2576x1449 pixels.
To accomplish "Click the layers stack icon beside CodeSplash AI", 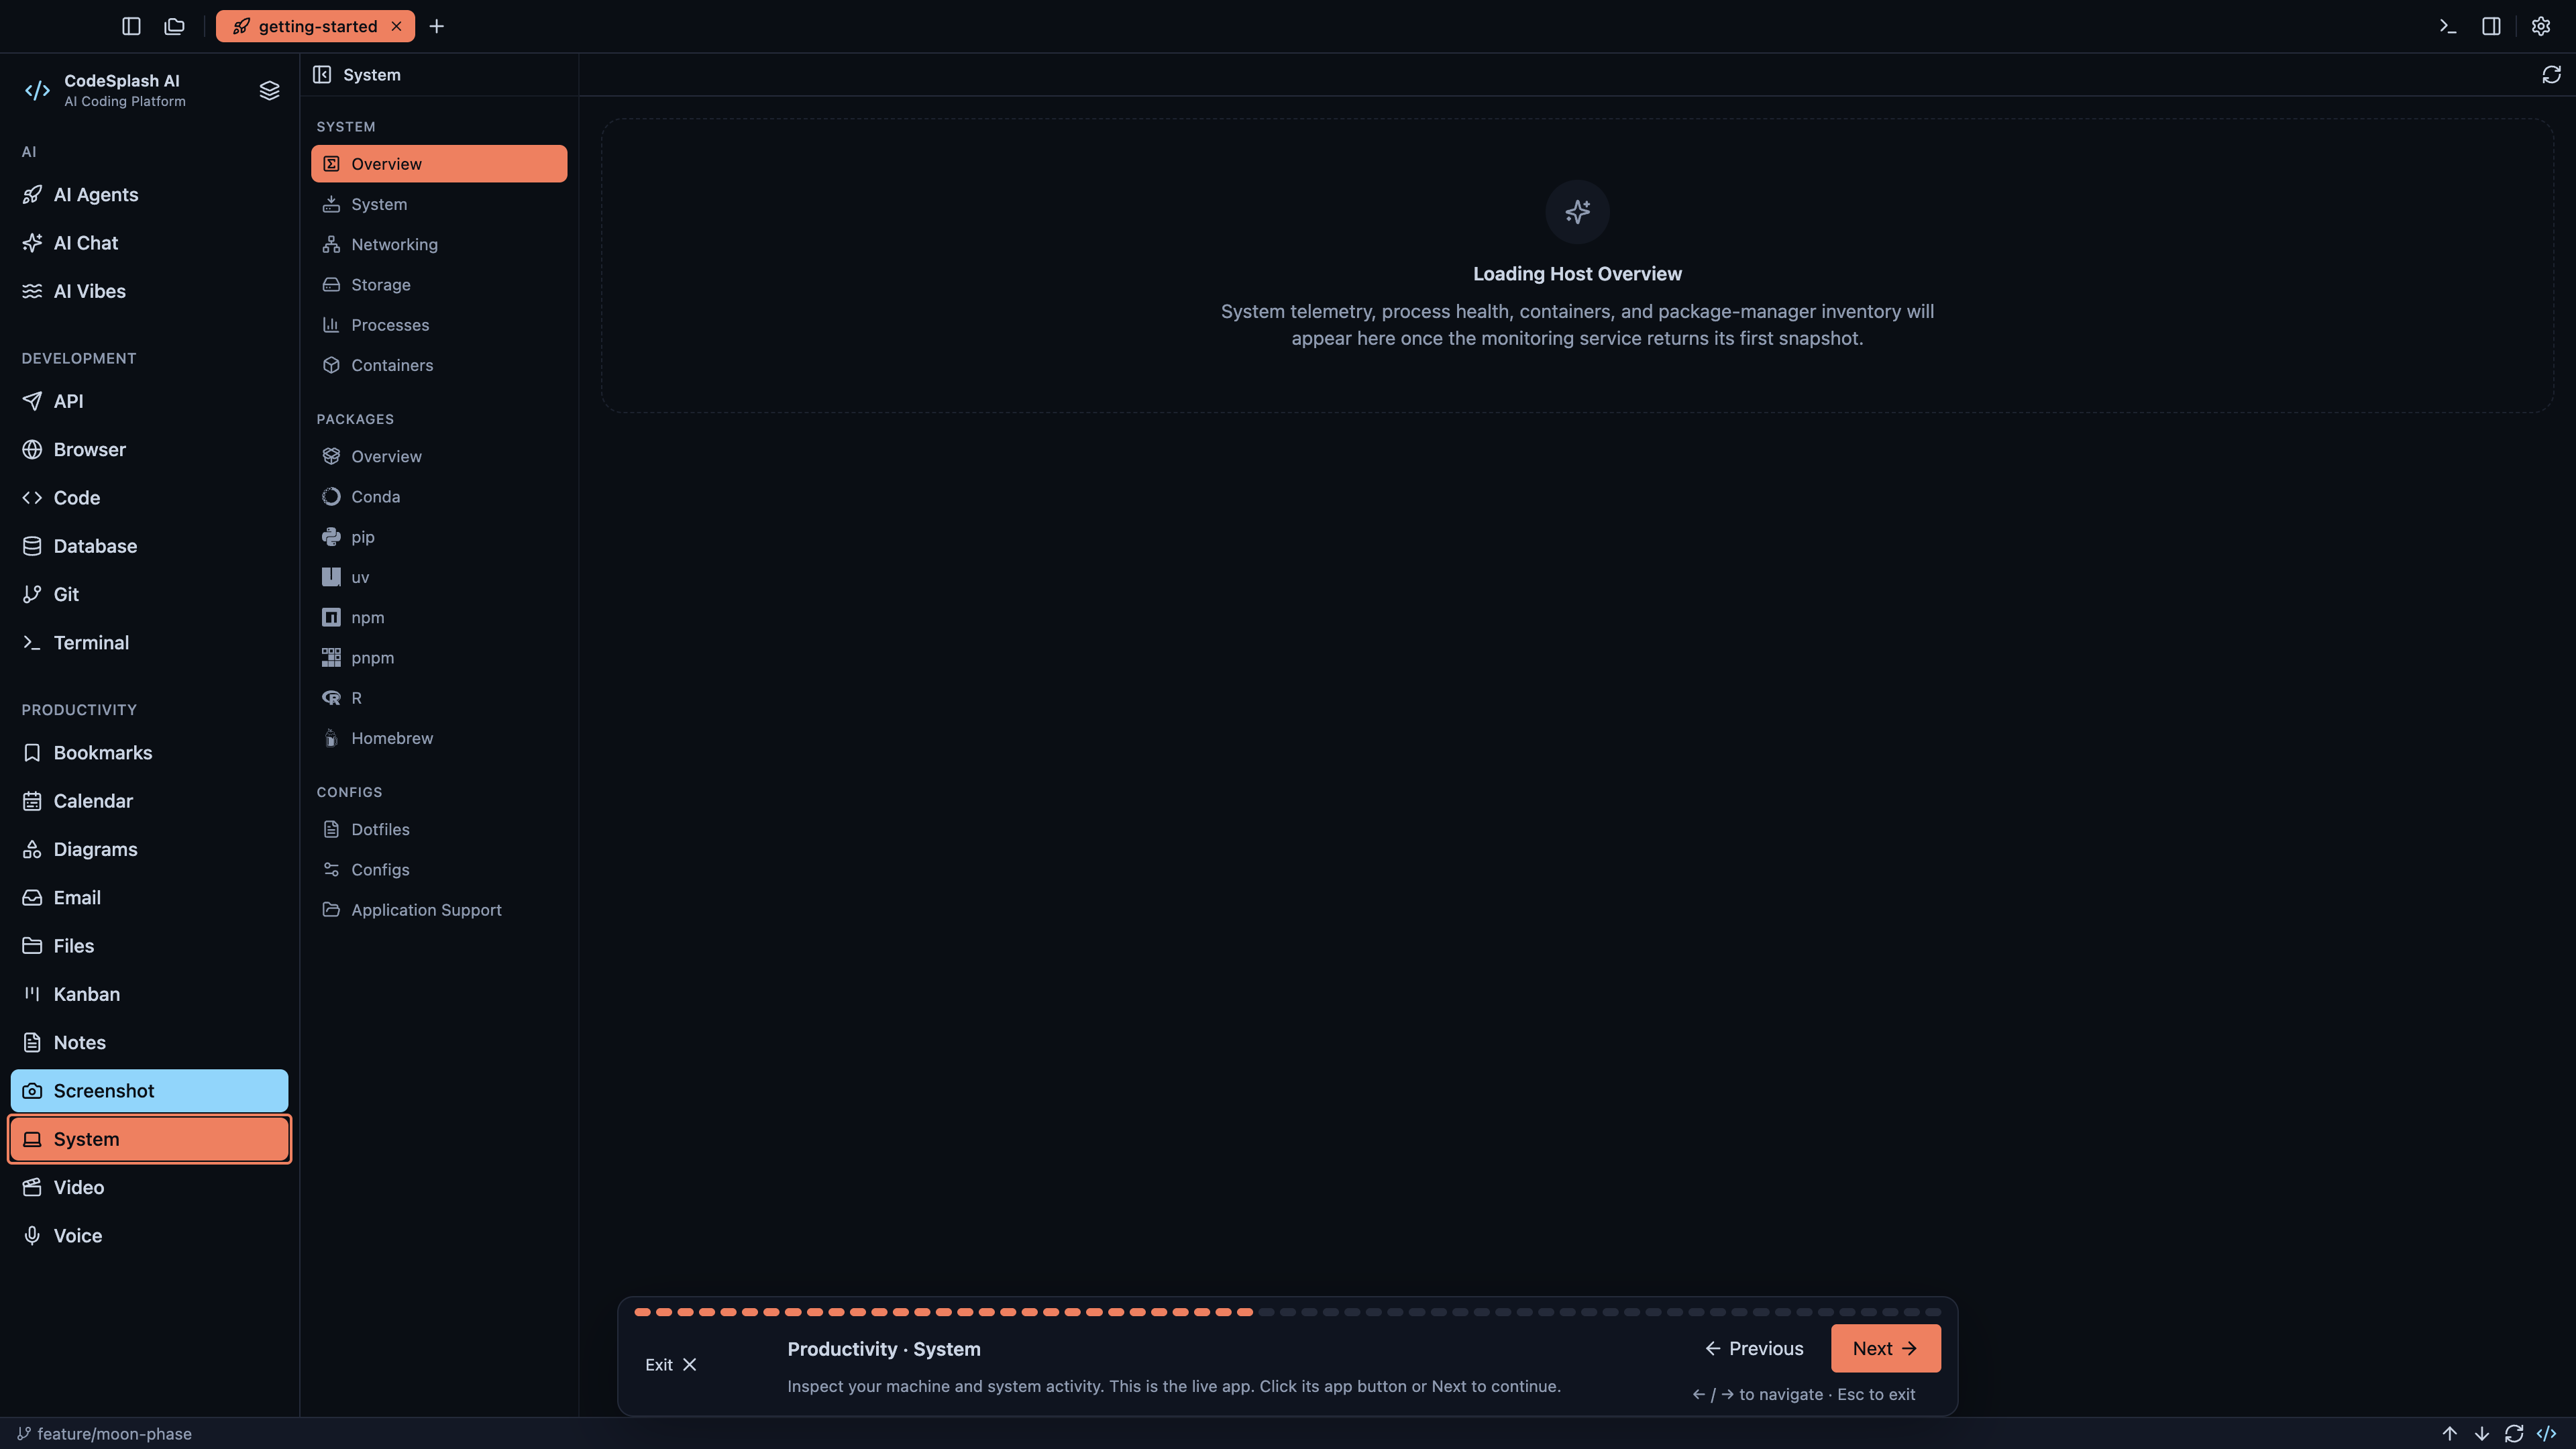I will tap(269, 90).
